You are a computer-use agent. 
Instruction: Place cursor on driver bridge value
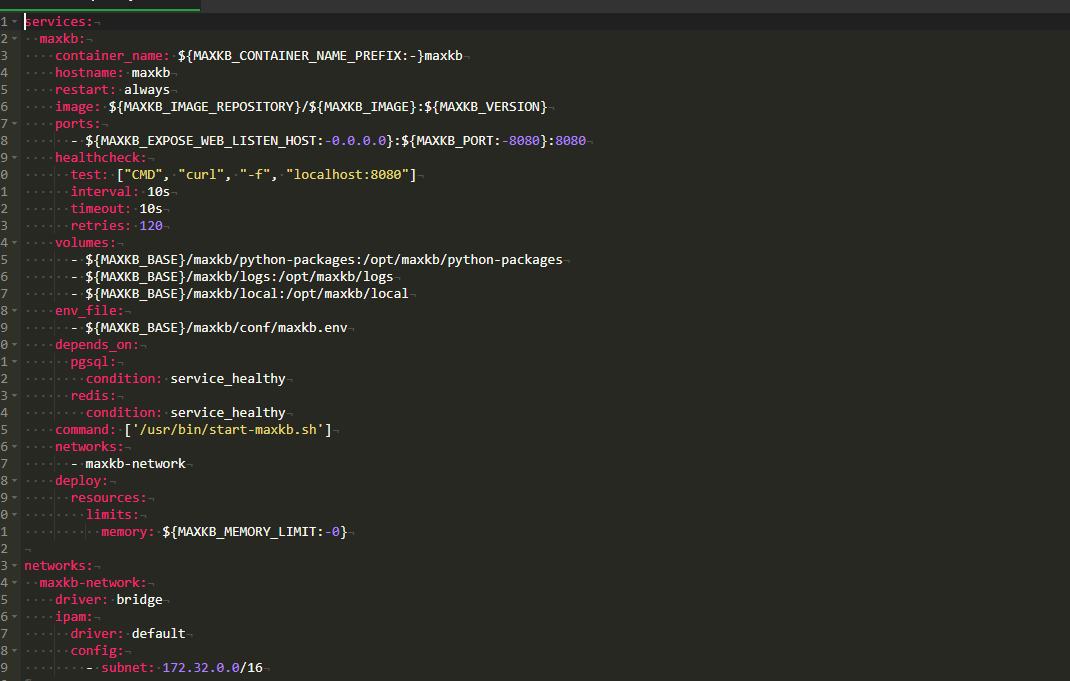(139, 599)
